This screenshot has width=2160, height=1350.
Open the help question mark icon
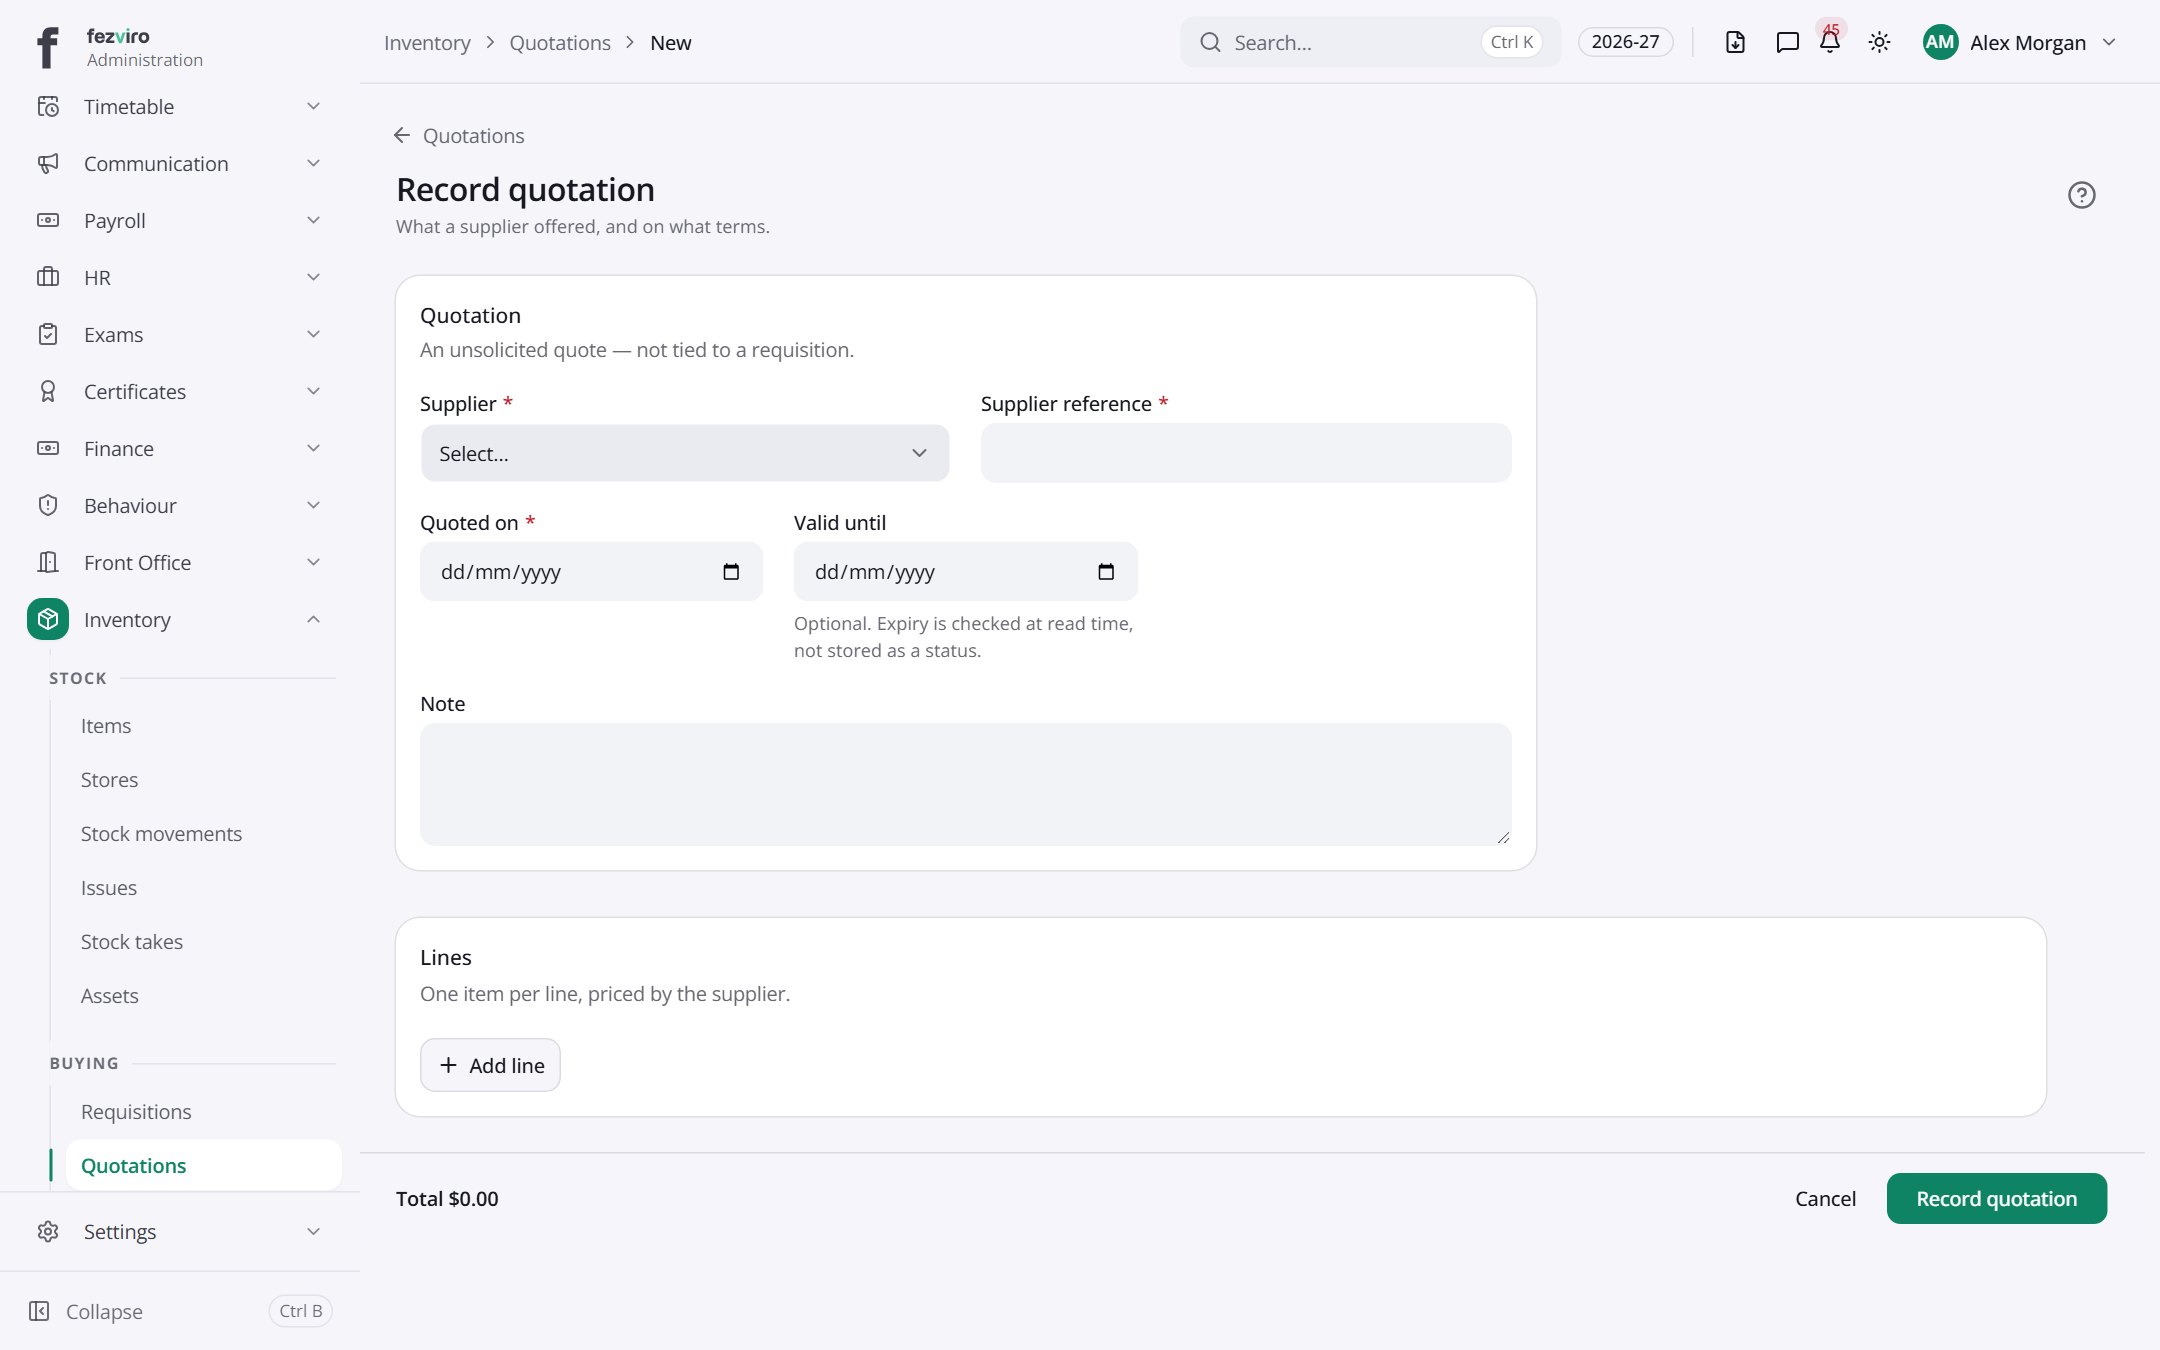pos(2081,195)
